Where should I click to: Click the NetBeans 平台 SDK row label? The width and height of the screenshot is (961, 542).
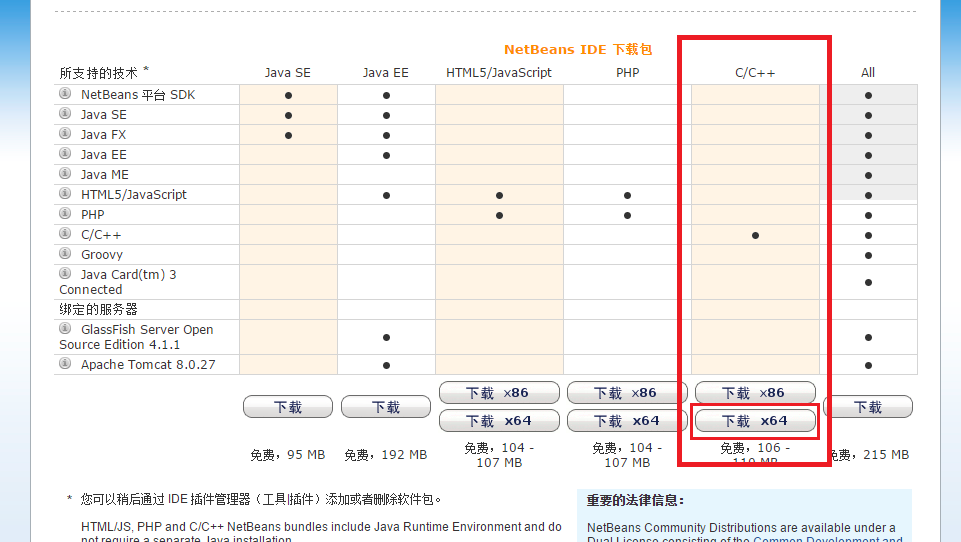(x=138, y=95)
